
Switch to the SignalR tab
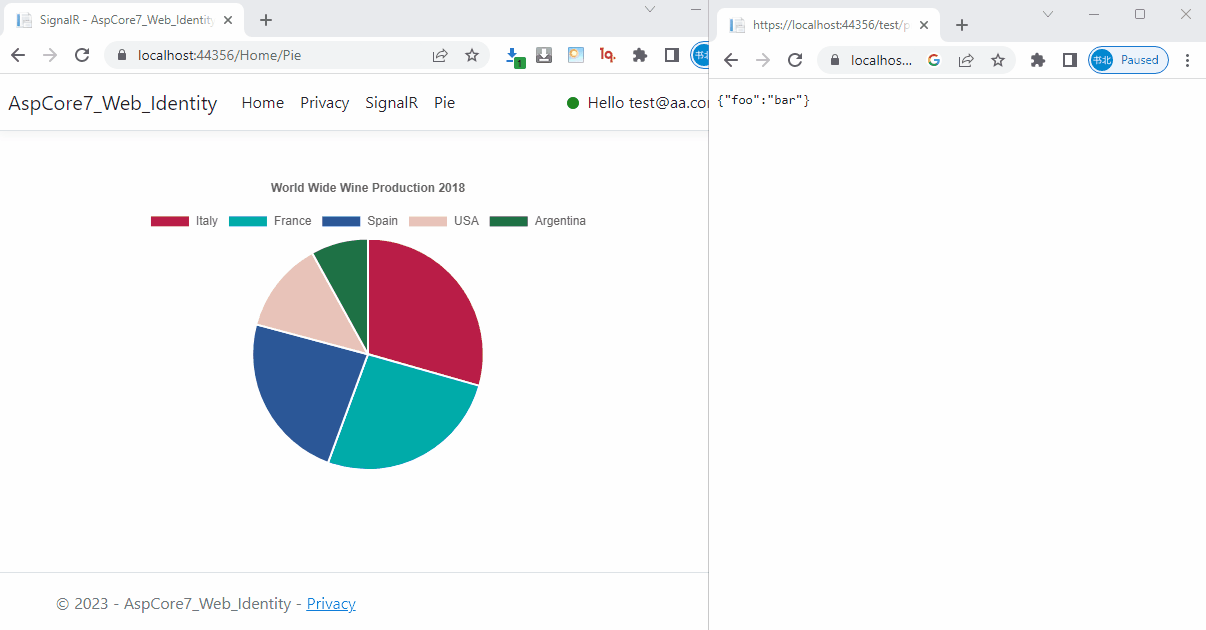(120, 20)
